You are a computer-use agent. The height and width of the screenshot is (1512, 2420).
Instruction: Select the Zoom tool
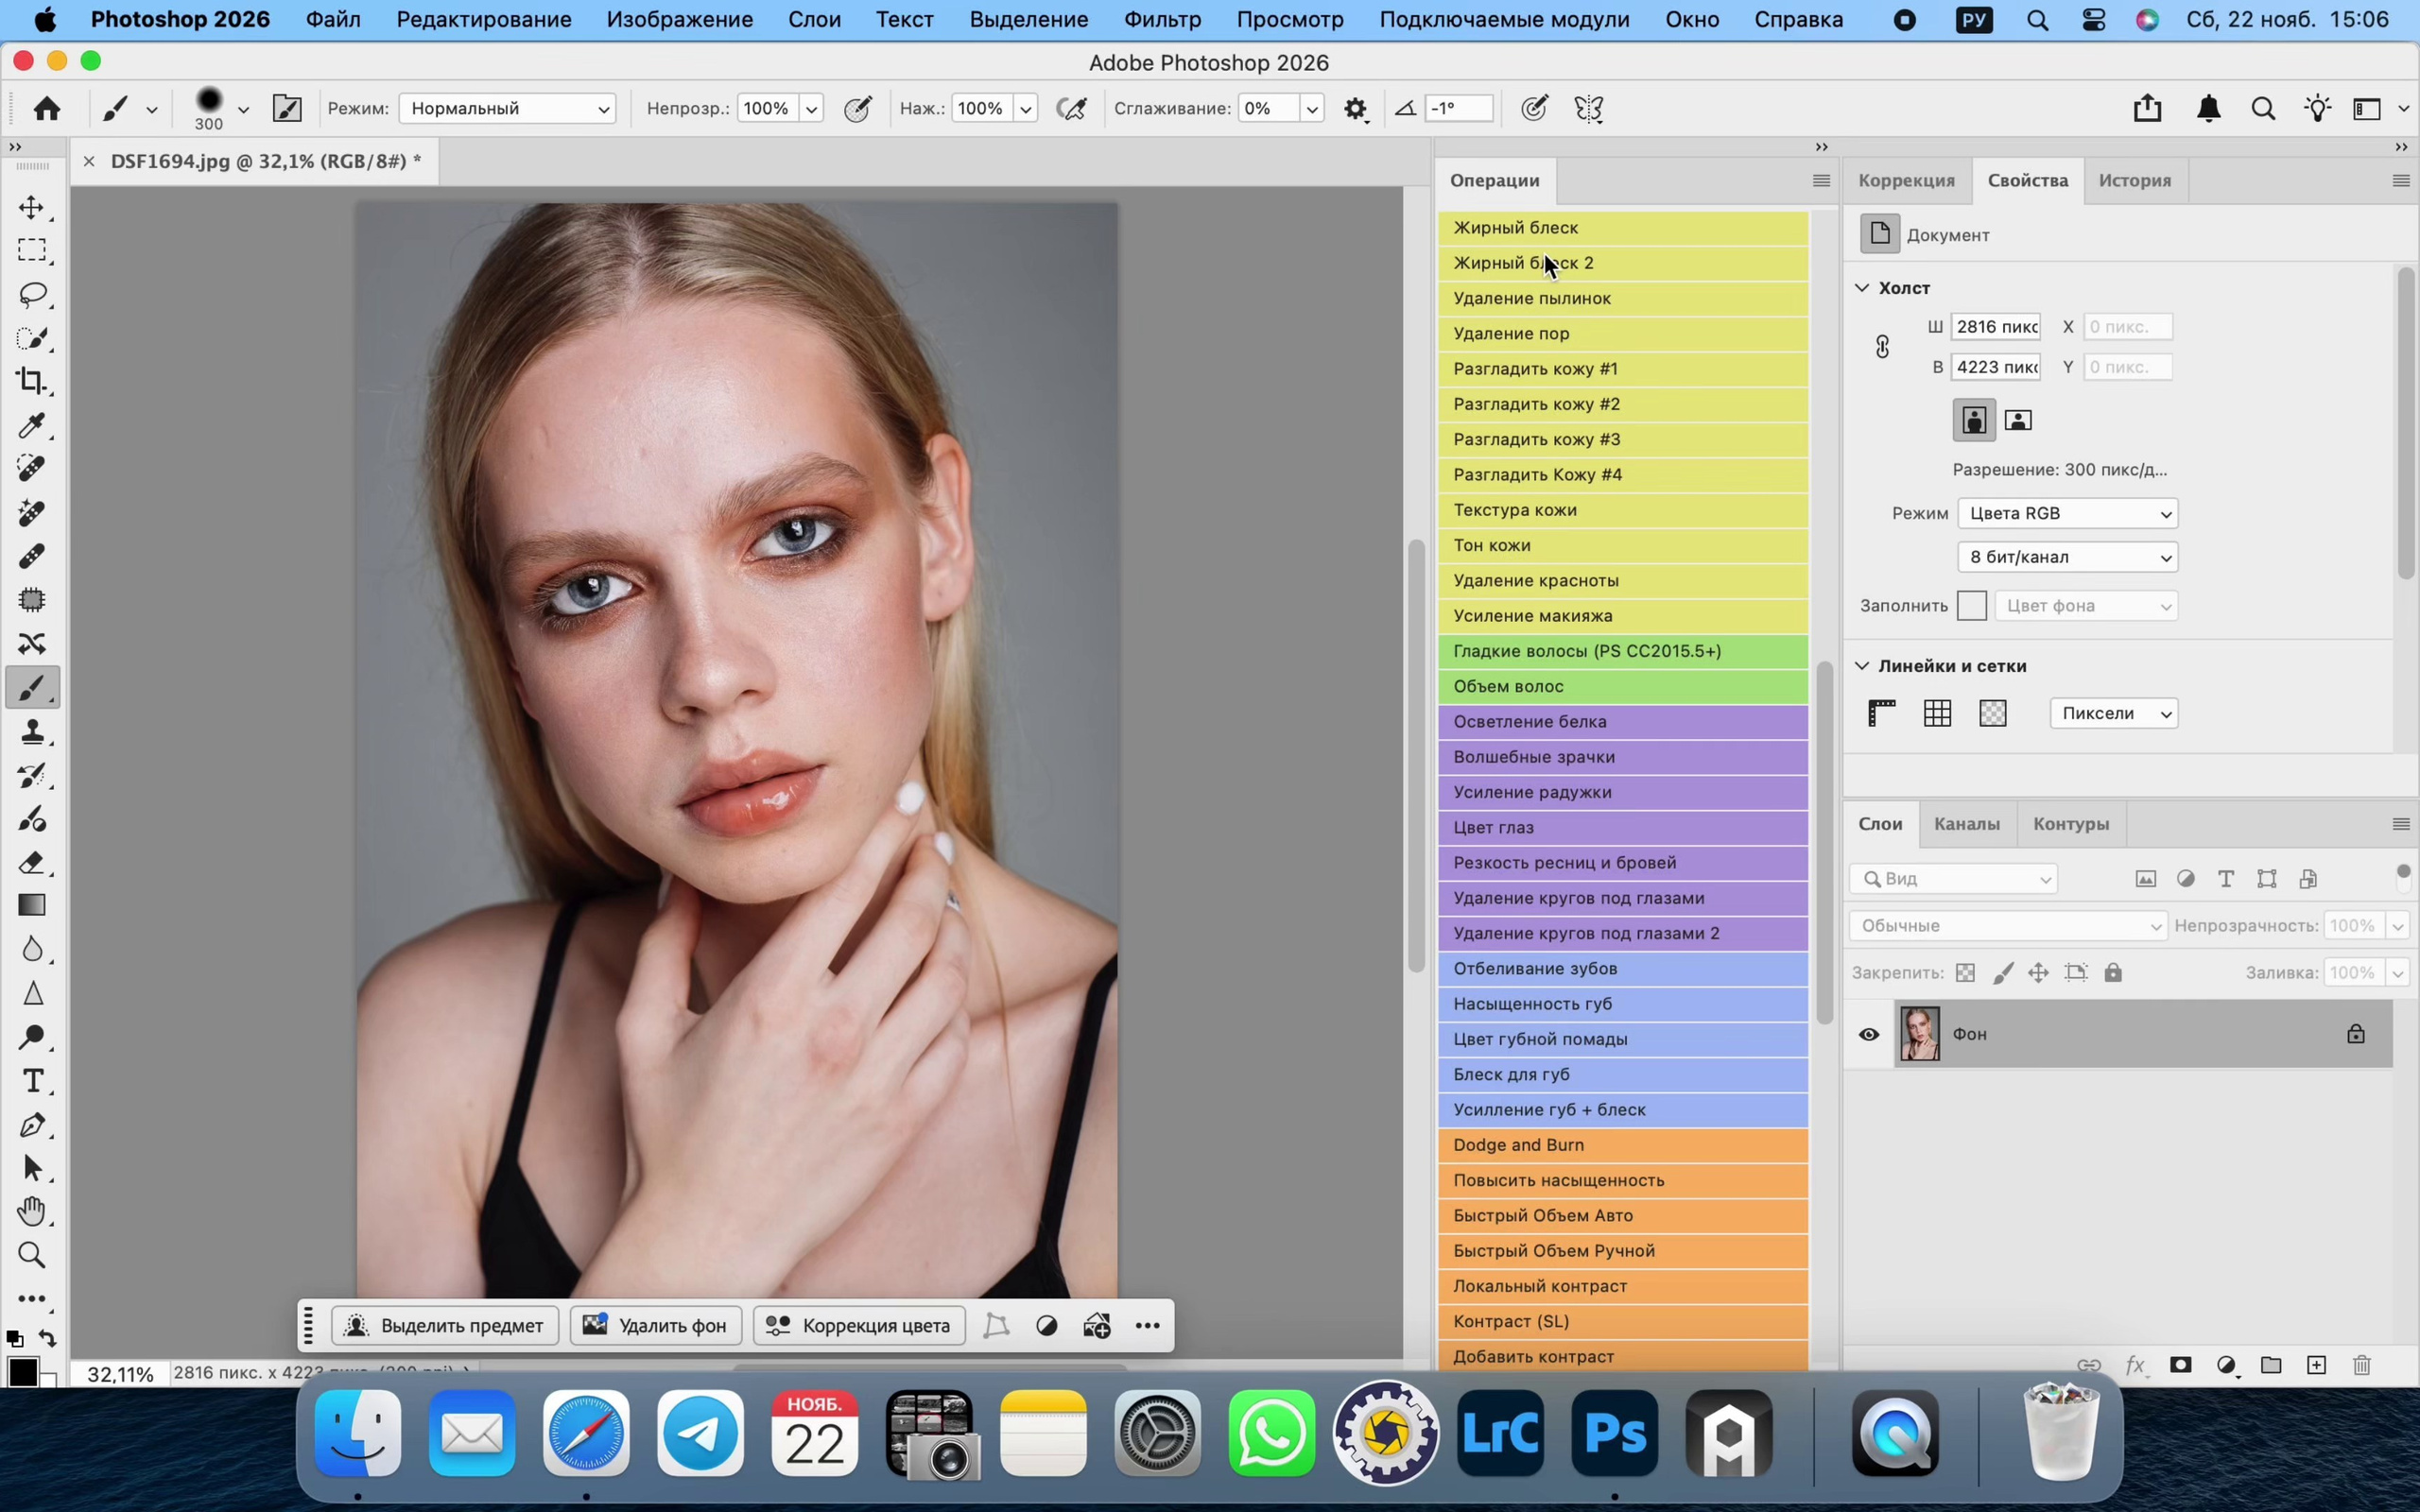32,1255
